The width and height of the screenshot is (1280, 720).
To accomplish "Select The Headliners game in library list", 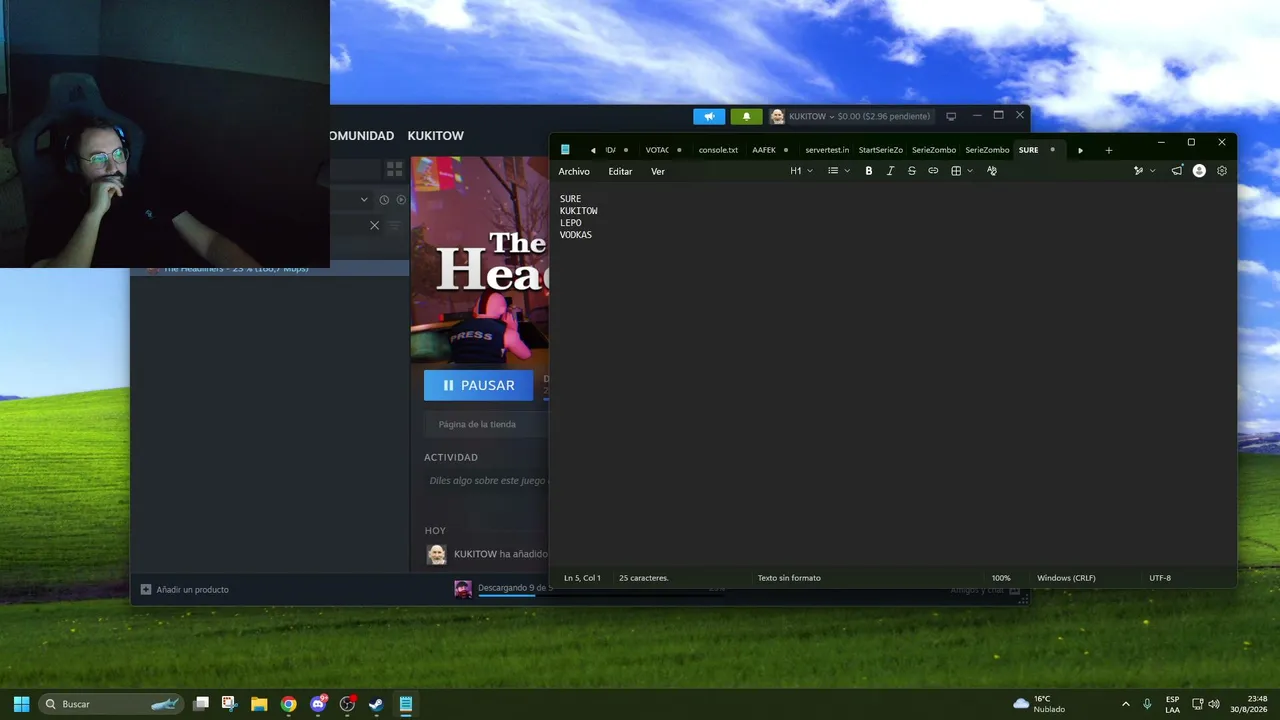I will (x=270, y=268).
